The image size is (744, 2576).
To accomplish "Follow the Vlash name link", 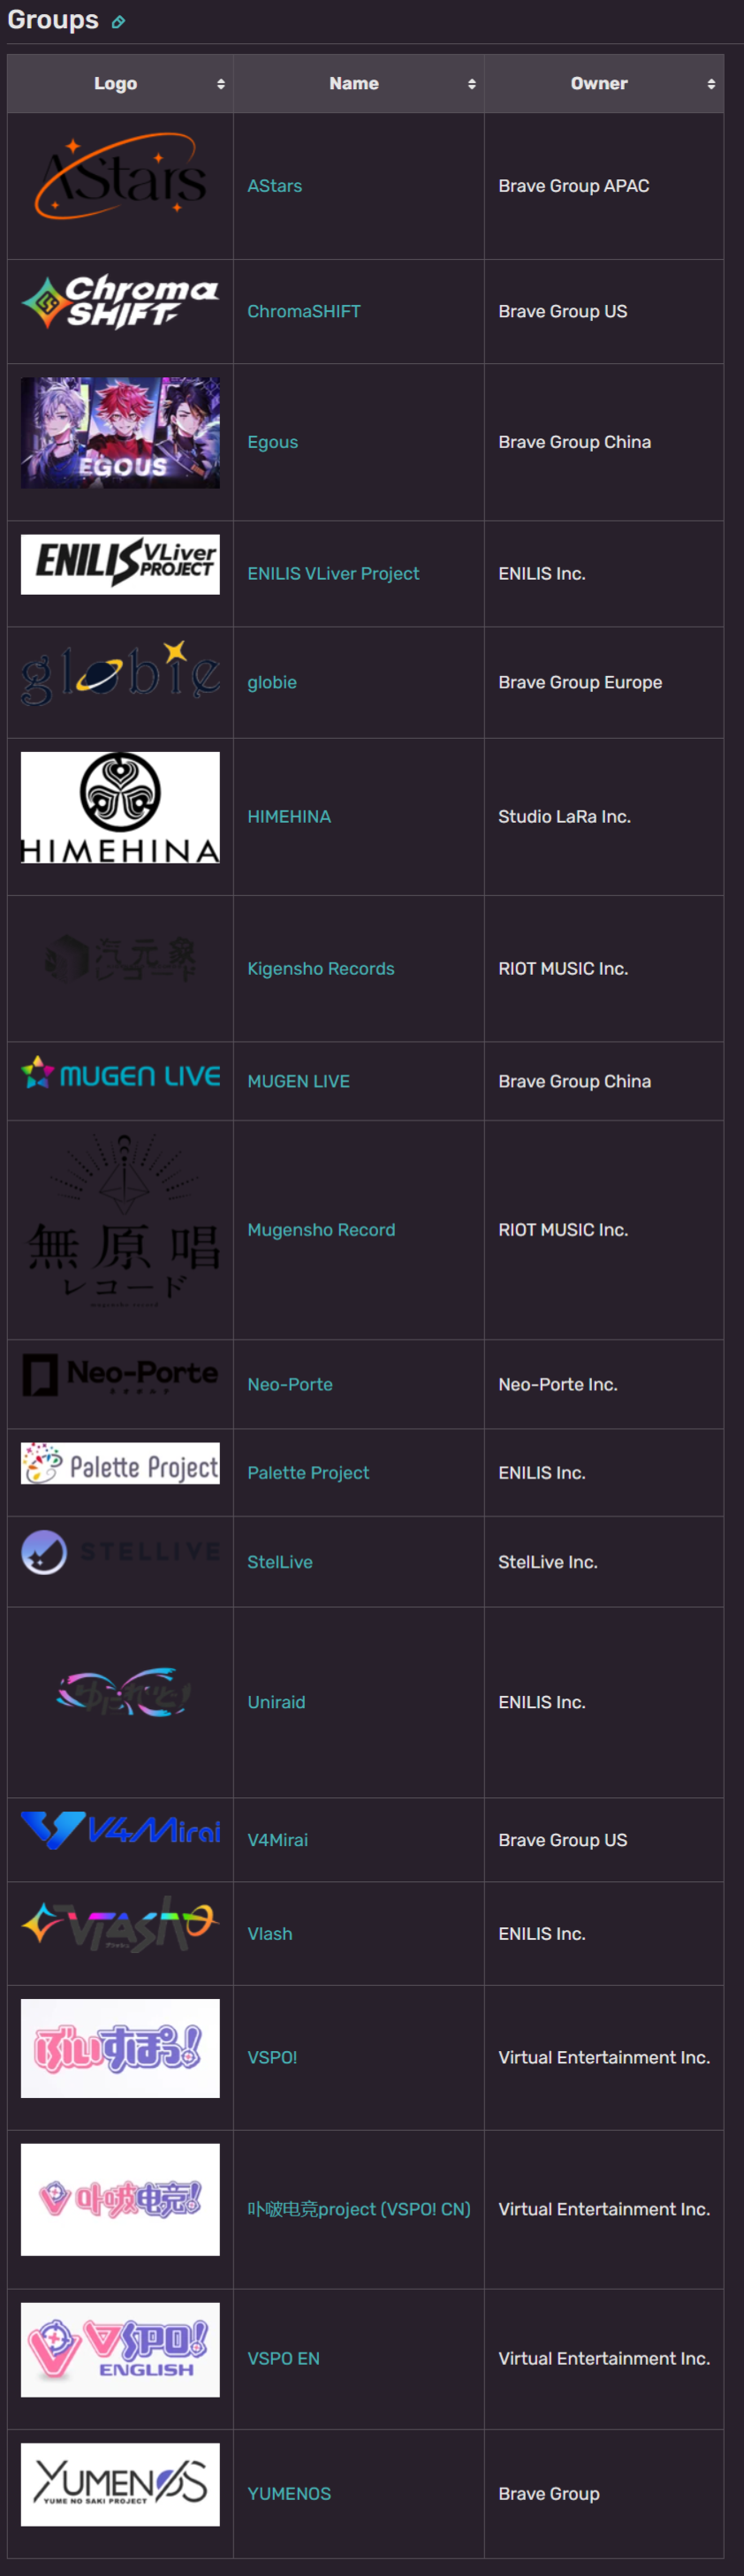I will pyautogui.click(x=270, y=1934).
